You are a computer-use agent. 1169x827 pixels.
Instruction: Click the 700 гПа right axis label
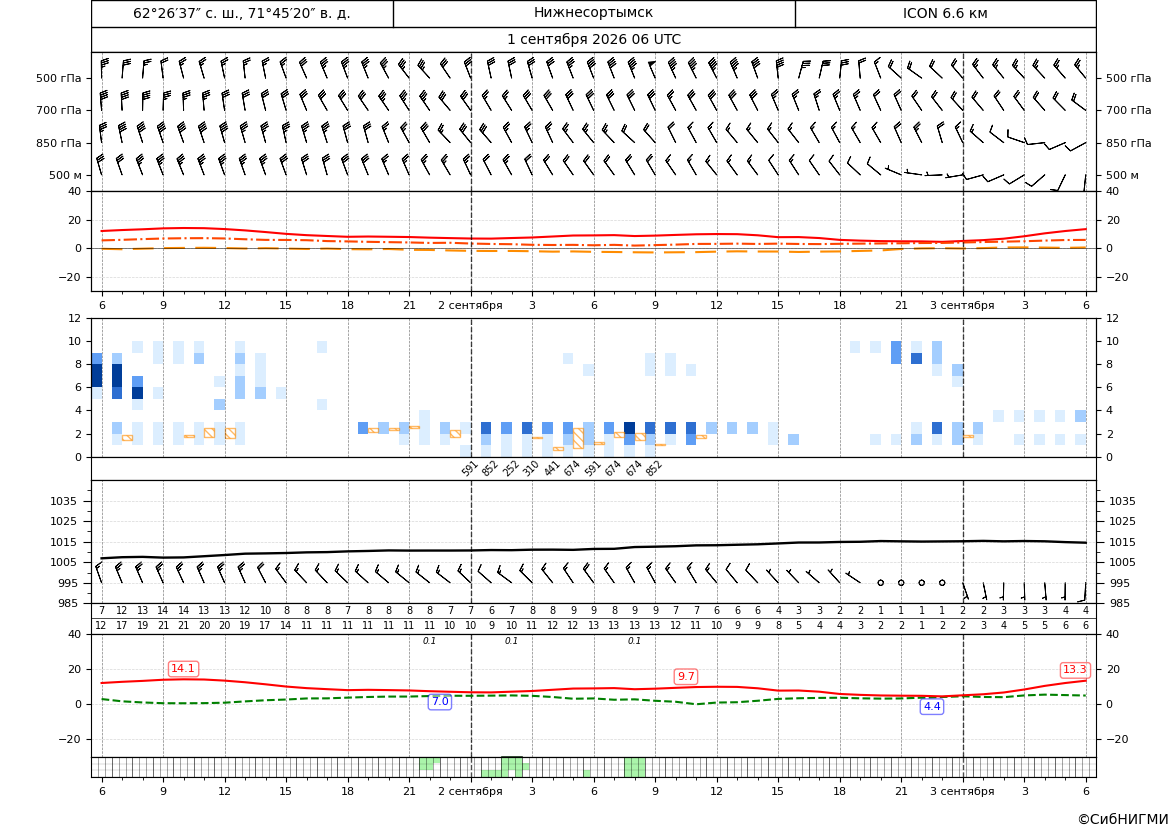1129,110
